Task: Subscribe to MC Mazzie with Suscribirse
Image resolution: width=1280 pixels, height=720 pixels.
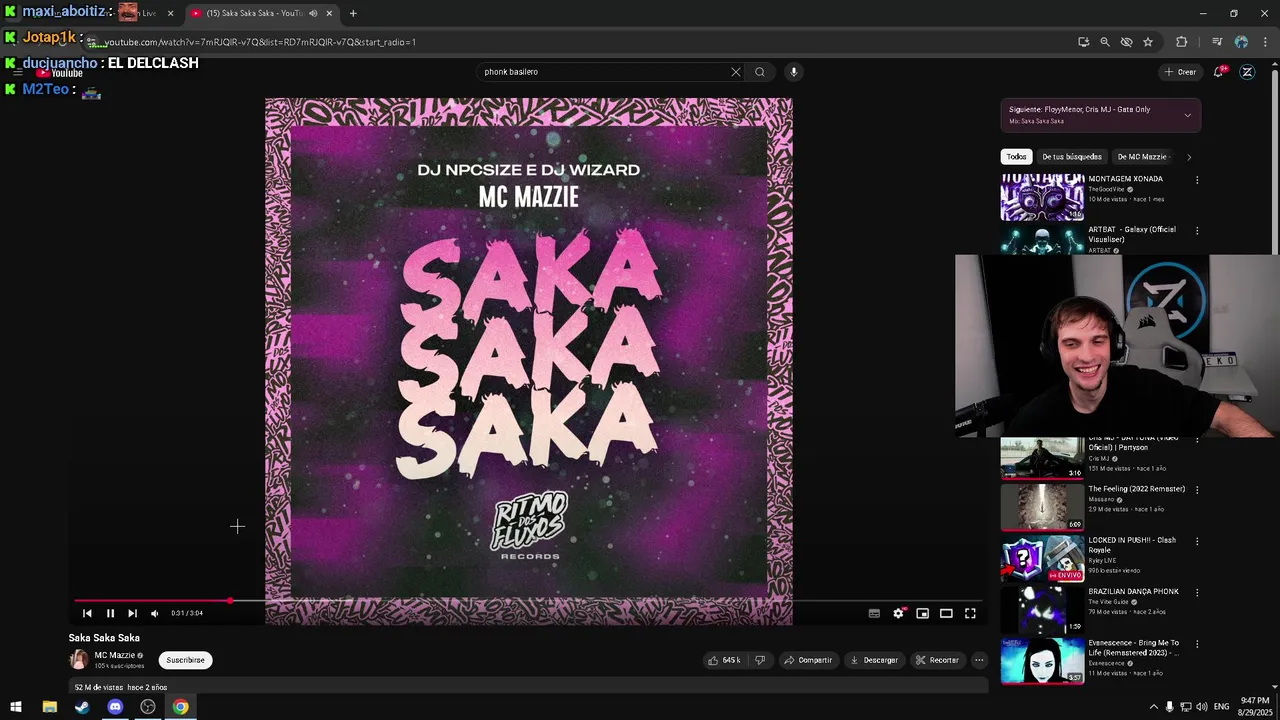Action: coord(185,660)
